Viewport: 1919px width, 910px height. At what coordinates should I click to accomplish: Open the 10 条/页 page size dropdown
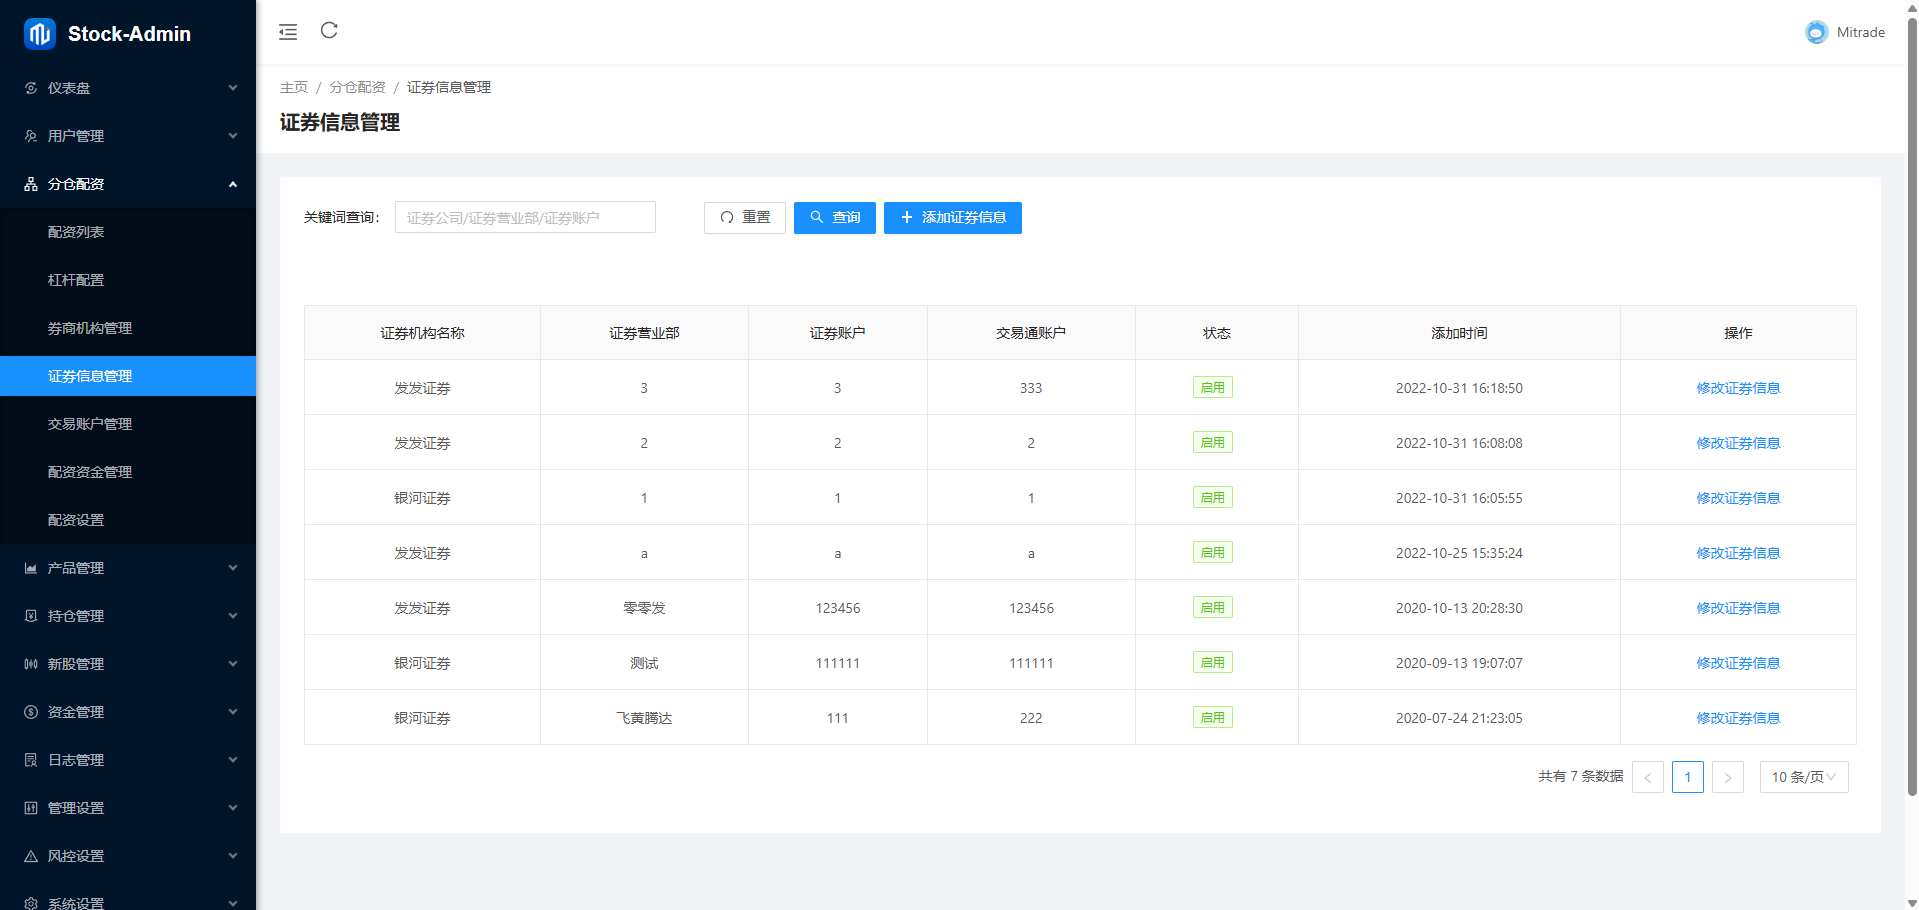(1803, 777)
